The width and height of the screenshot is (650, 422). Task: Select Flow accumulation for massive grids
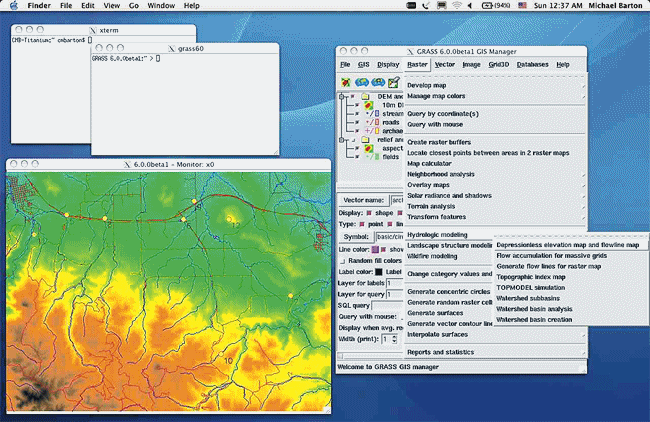tap(571, 256)
